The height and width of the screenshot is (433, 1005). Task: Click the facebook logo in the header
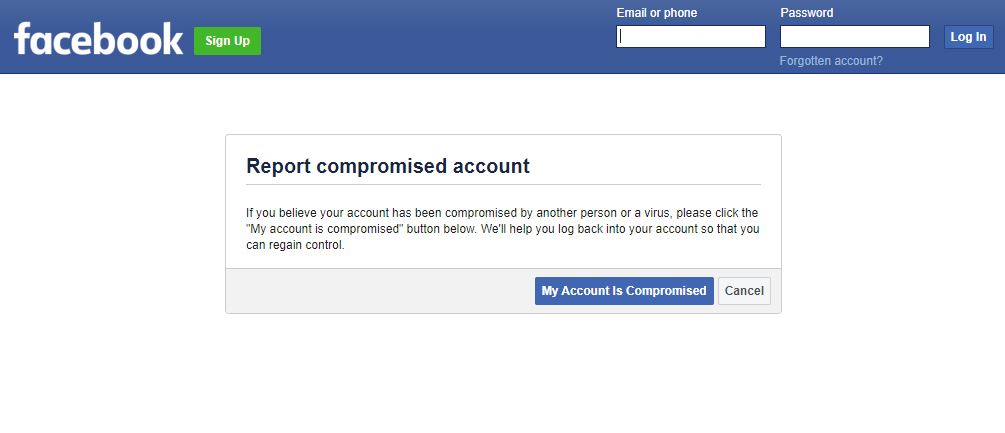(x=98, y=38)
